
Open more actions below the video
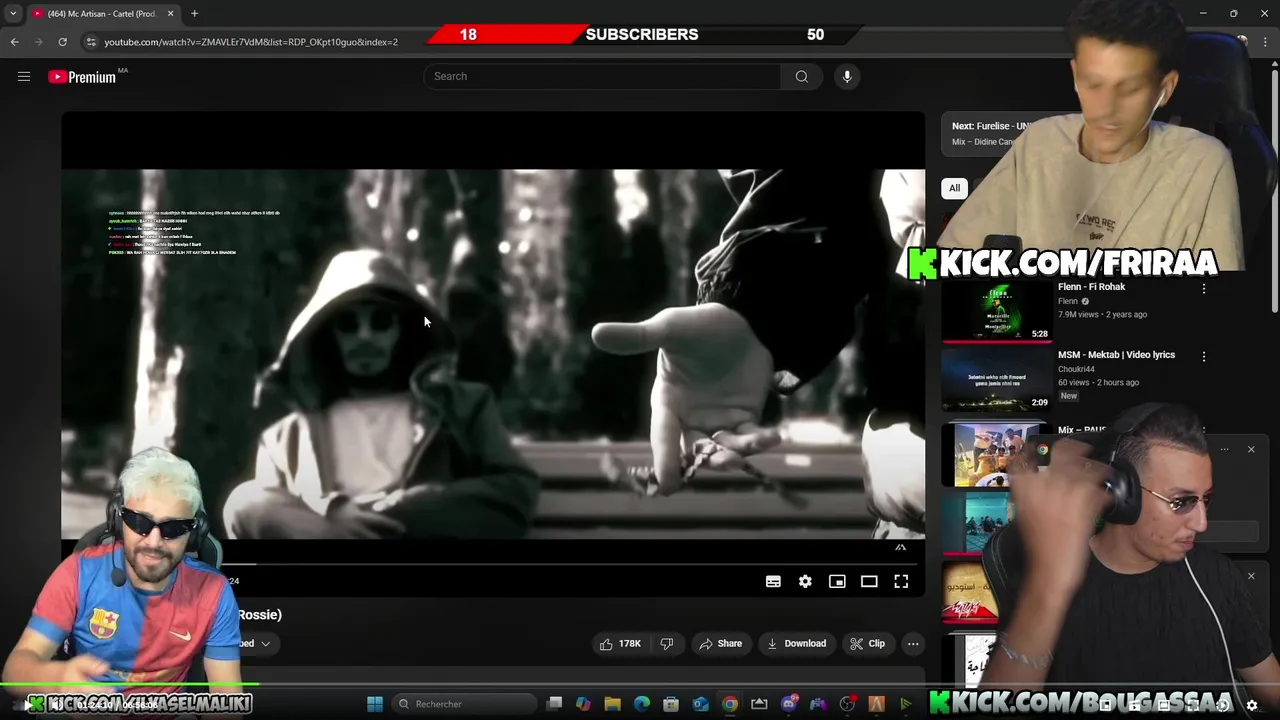click(x=913, y=643)
